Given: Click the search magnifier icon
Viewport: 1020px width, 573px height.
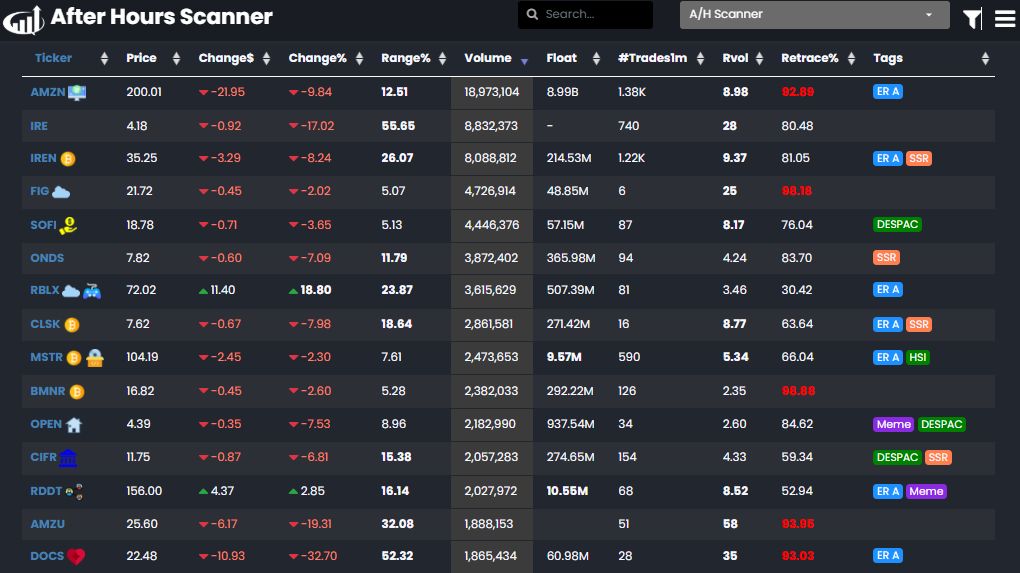Looking at the screenshot, I should coord(532,14).
